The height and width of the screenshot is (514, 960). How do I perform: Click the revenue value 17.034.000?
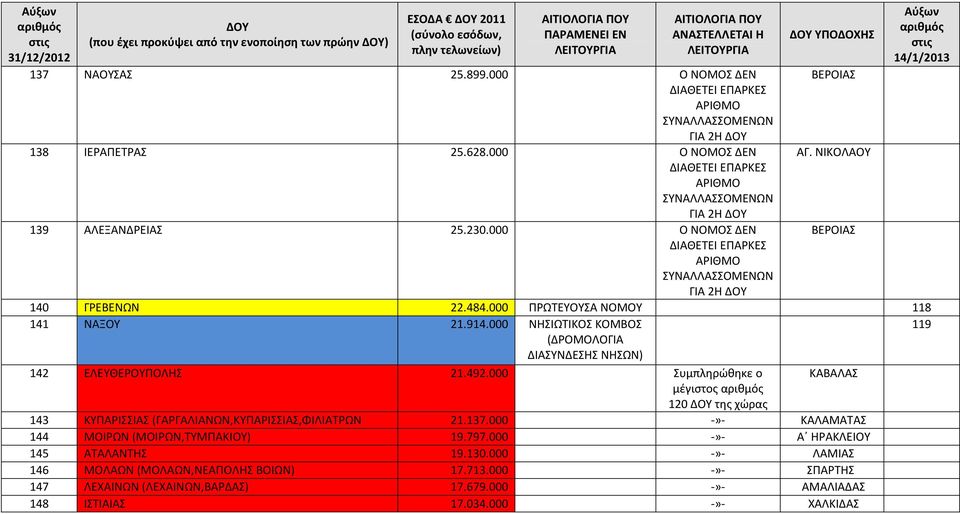coord(479,504)
